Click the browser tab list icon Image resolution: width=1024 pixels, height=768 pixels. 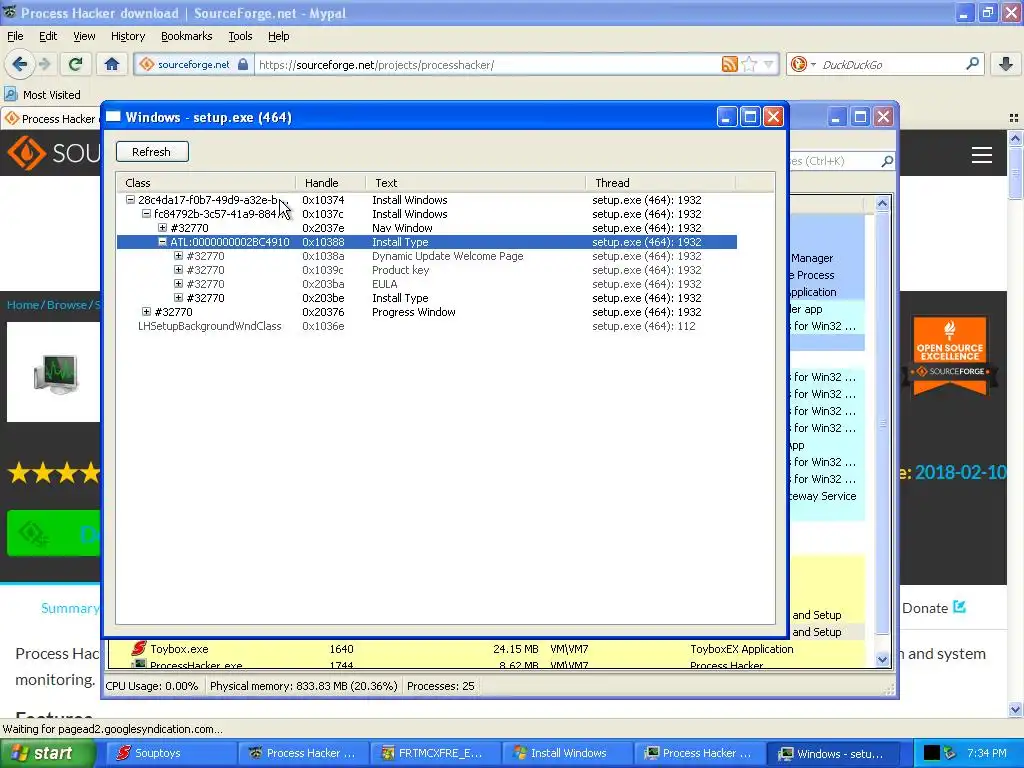(x=1014, y=118)
